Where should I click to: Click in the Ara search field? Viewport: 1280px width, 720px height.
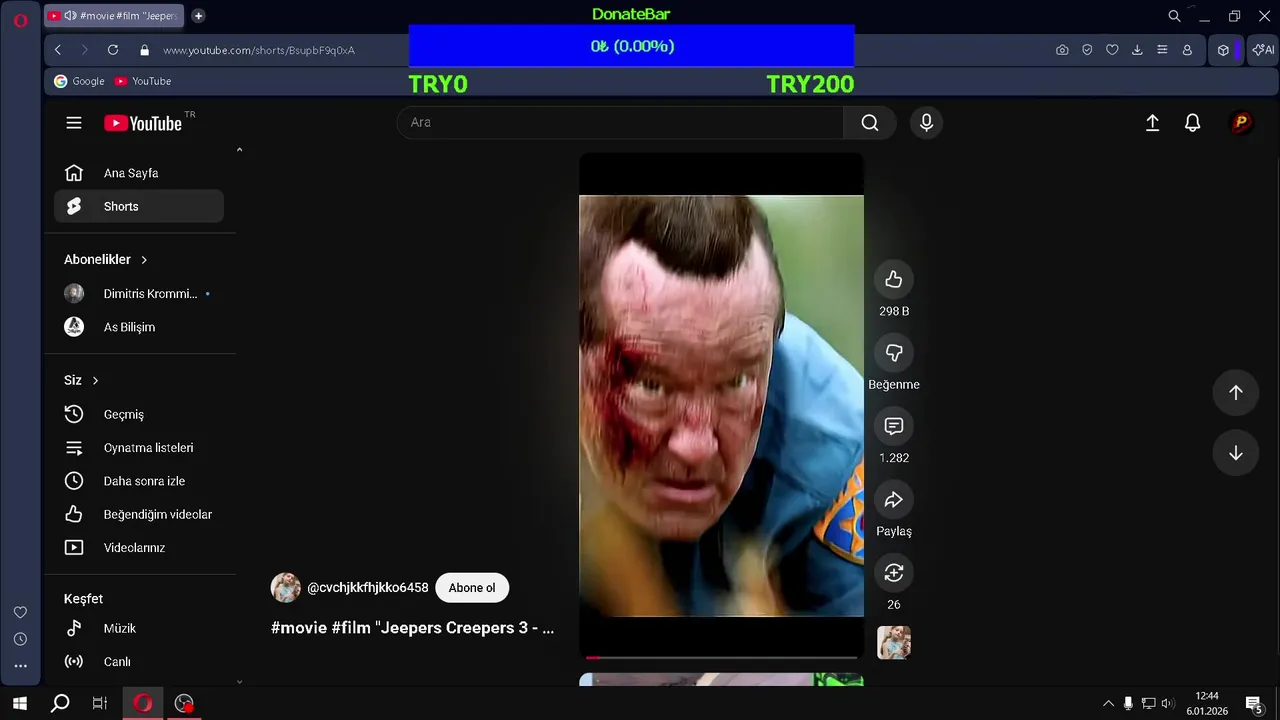[620, 122]
